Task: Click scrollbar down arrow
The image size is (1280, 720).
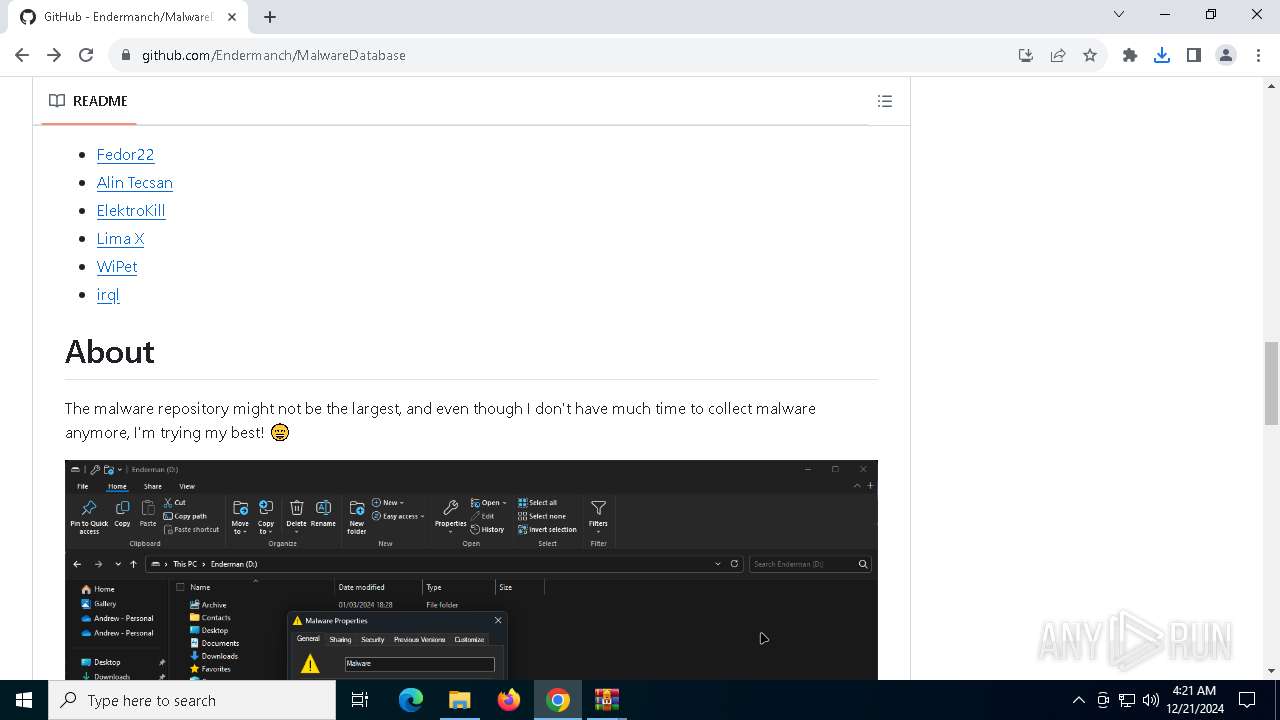Action: 1271,671
